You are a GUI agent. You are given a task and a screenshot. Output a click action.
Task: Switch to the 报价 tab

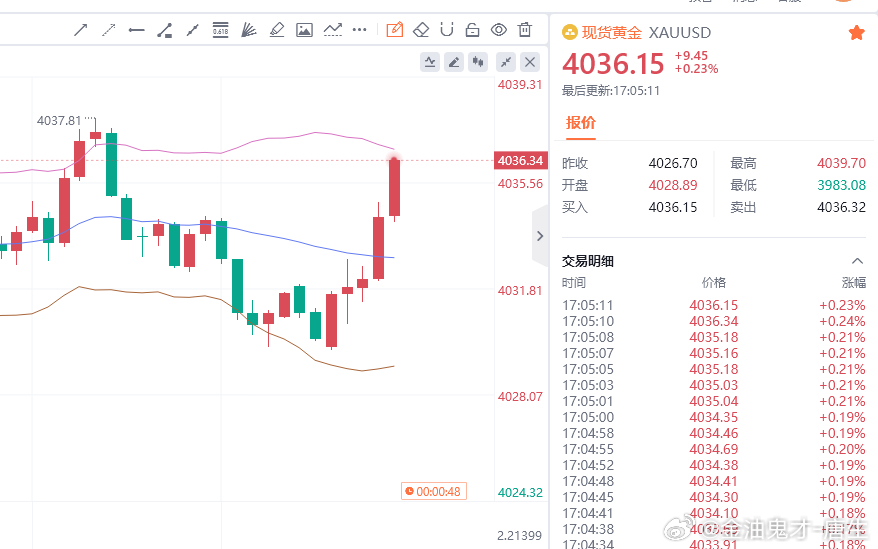pyautogui.click(x=581, y=123)
